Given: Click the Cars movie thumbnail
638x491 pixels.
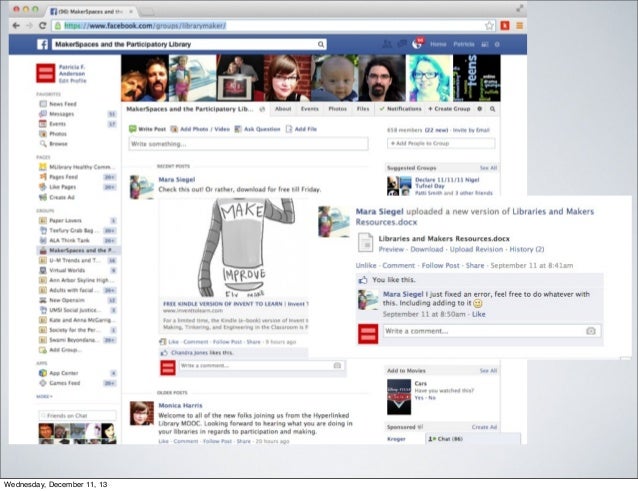Looking at the screenshot, I should click(399, 397).
